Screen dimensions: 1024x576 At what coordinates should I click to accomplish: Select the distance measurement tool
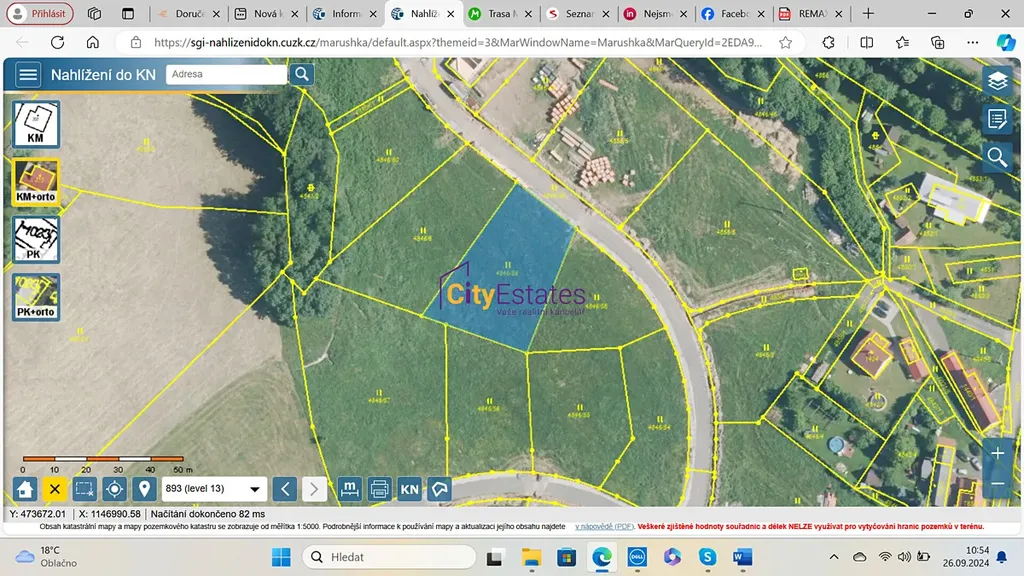coord(349,489)
